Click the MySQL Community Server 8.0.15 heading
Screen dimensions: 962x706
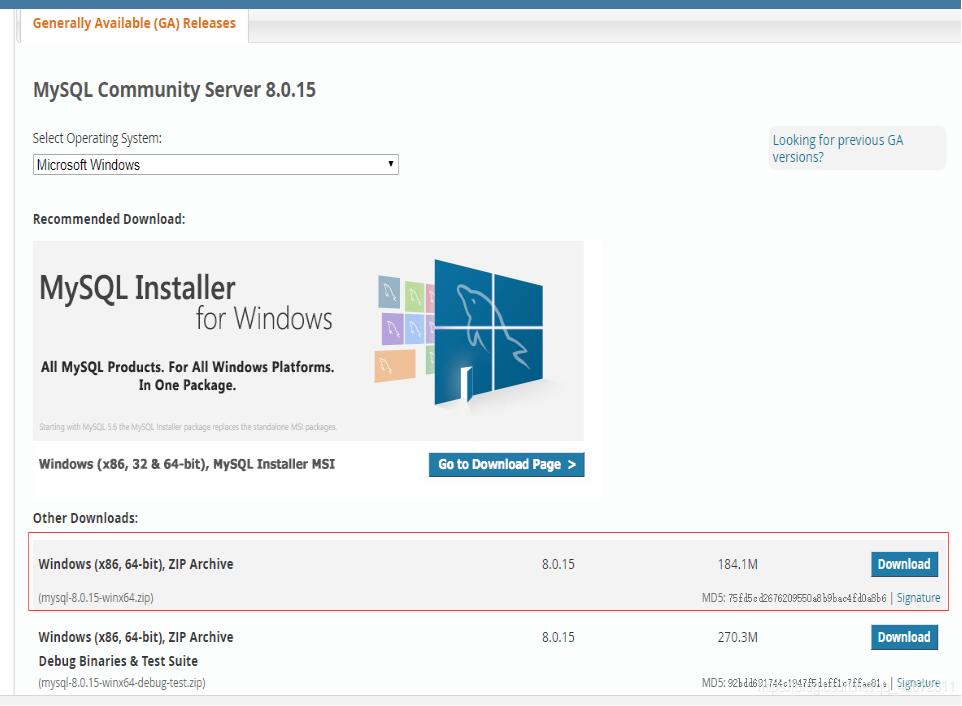pos(174,90)
